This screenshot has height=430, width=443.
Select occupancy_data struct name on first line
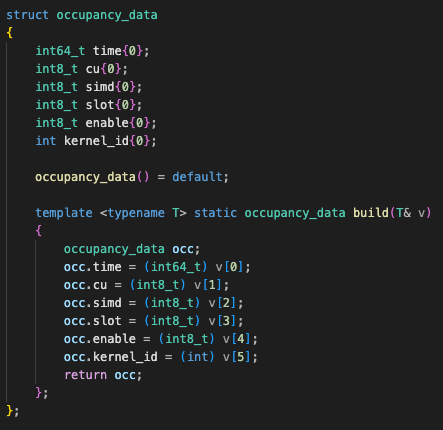[107, 16]
